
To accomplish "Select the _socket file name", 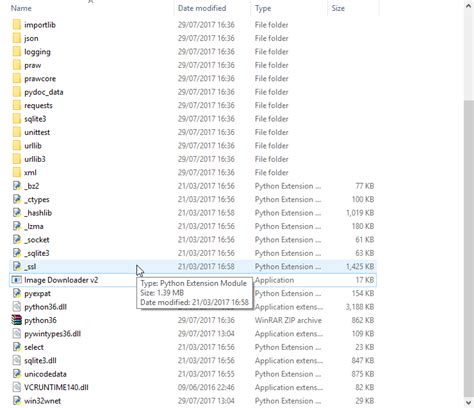I will point(37,240).
